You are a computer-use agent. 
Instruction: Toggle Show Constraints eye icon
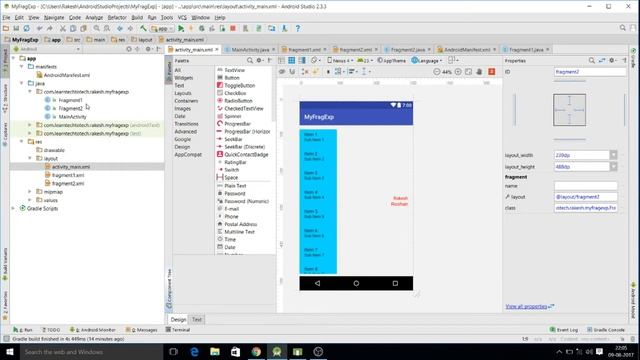282,71
